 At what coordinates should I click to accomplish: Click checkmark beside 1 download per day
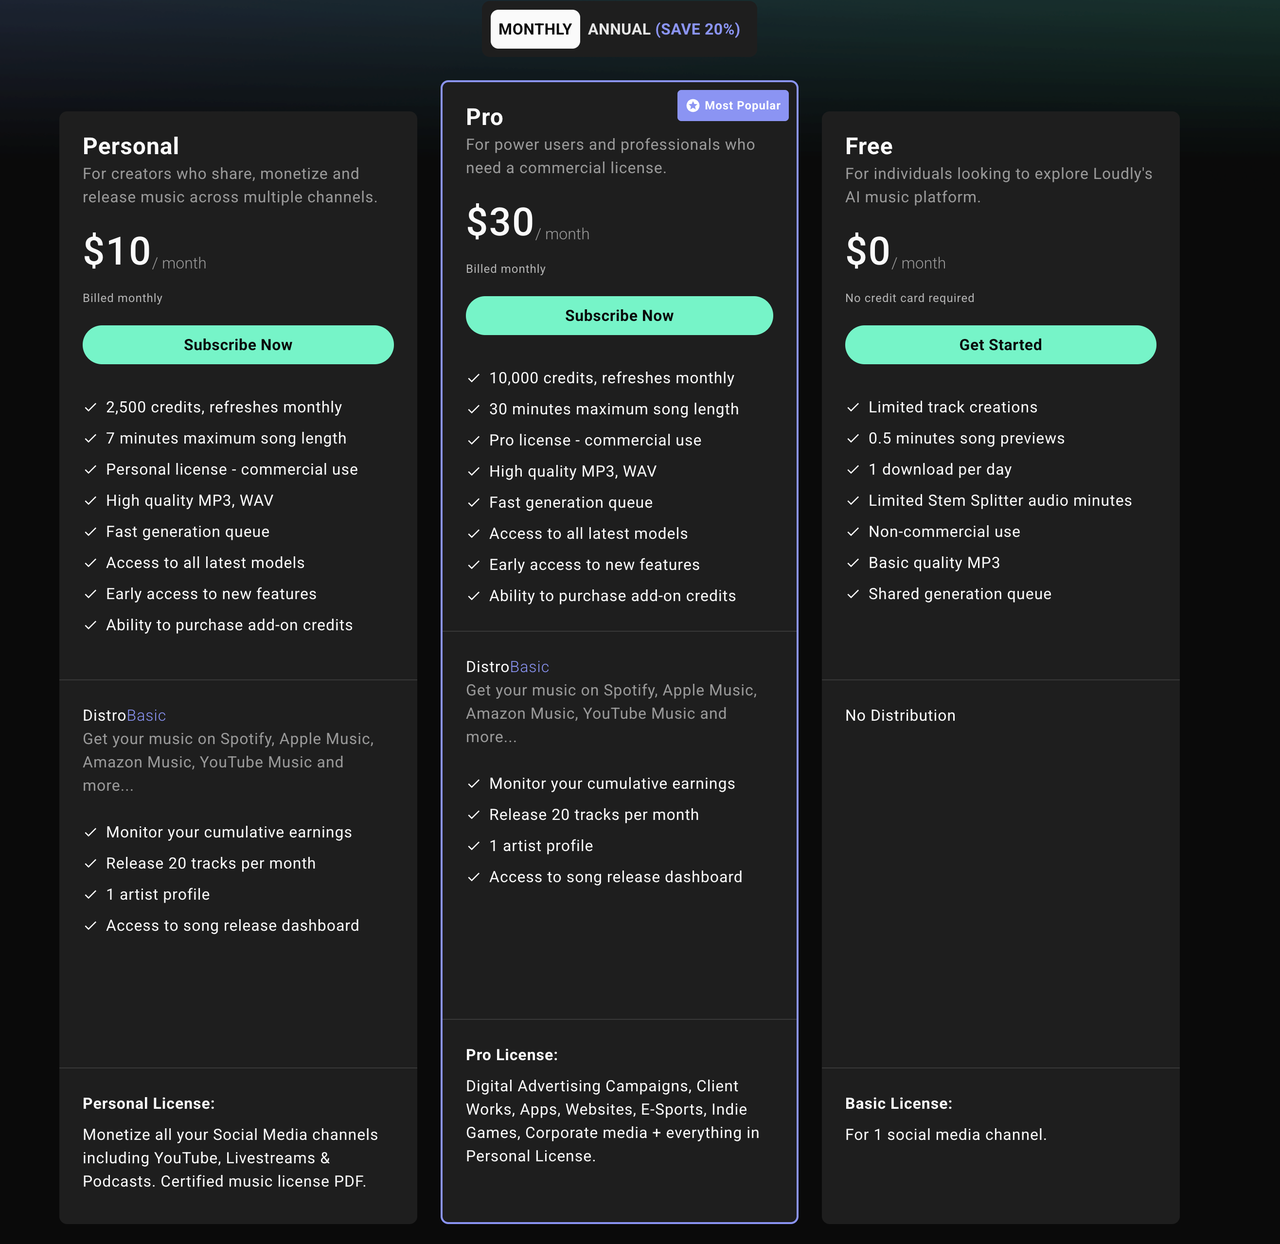[853, 469]
